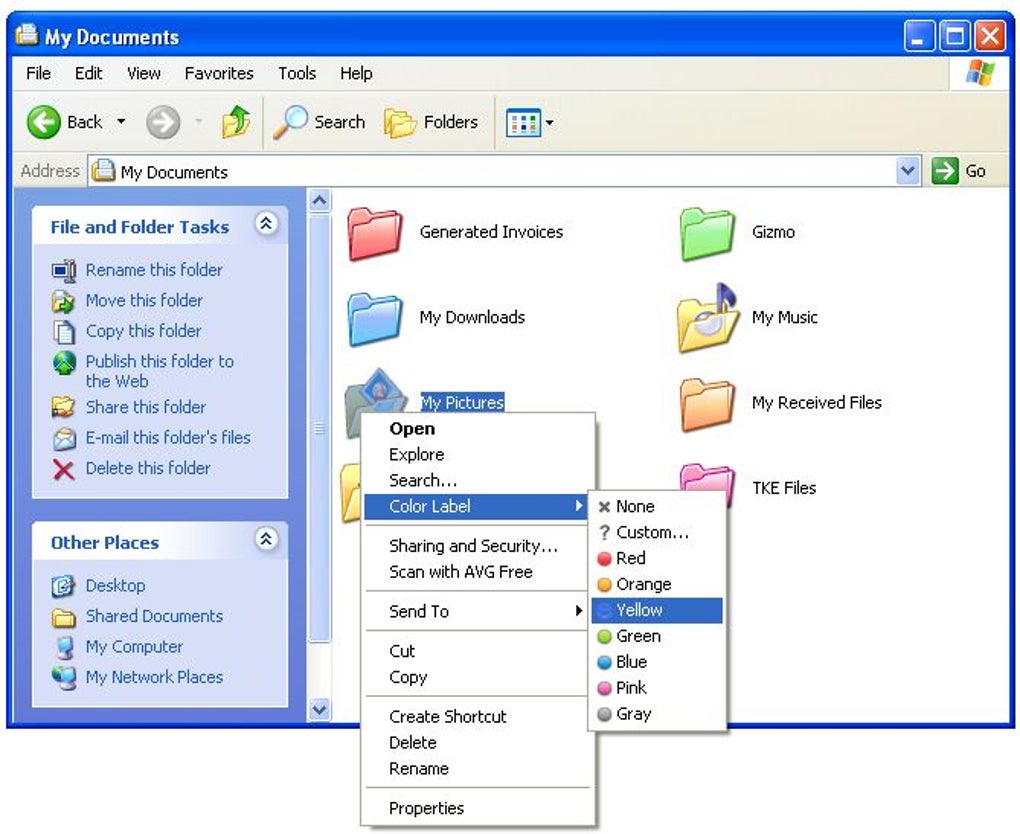The height and width of the screenshot is (834, 1020).
Task: Pick the Green color label
Action: 657,636
